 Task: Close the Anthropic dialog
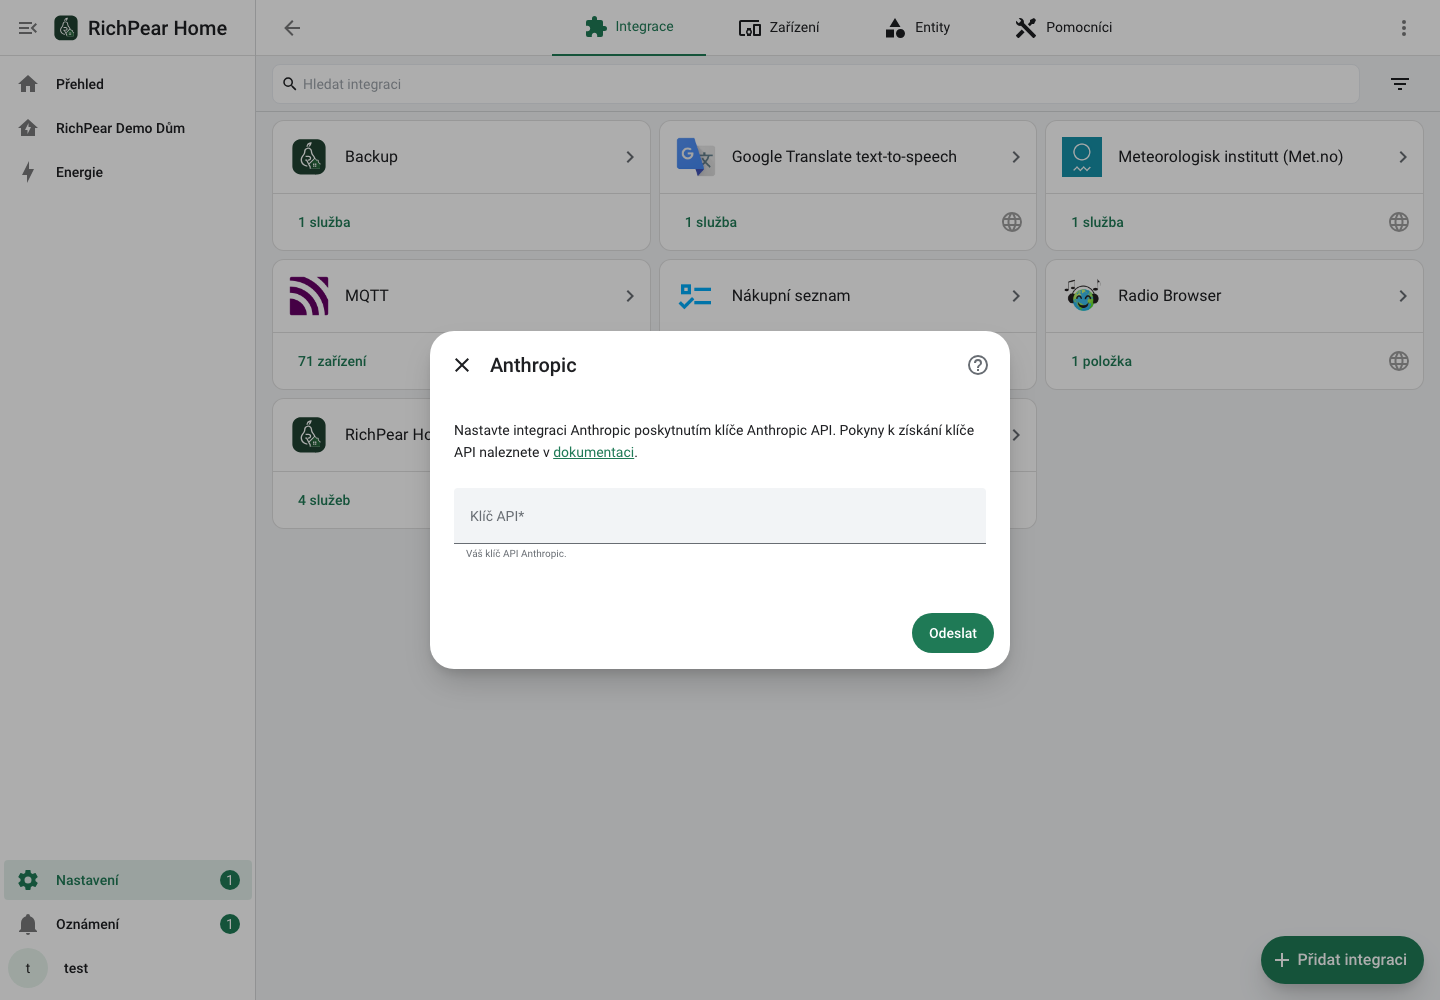click(x=462, y=365)
